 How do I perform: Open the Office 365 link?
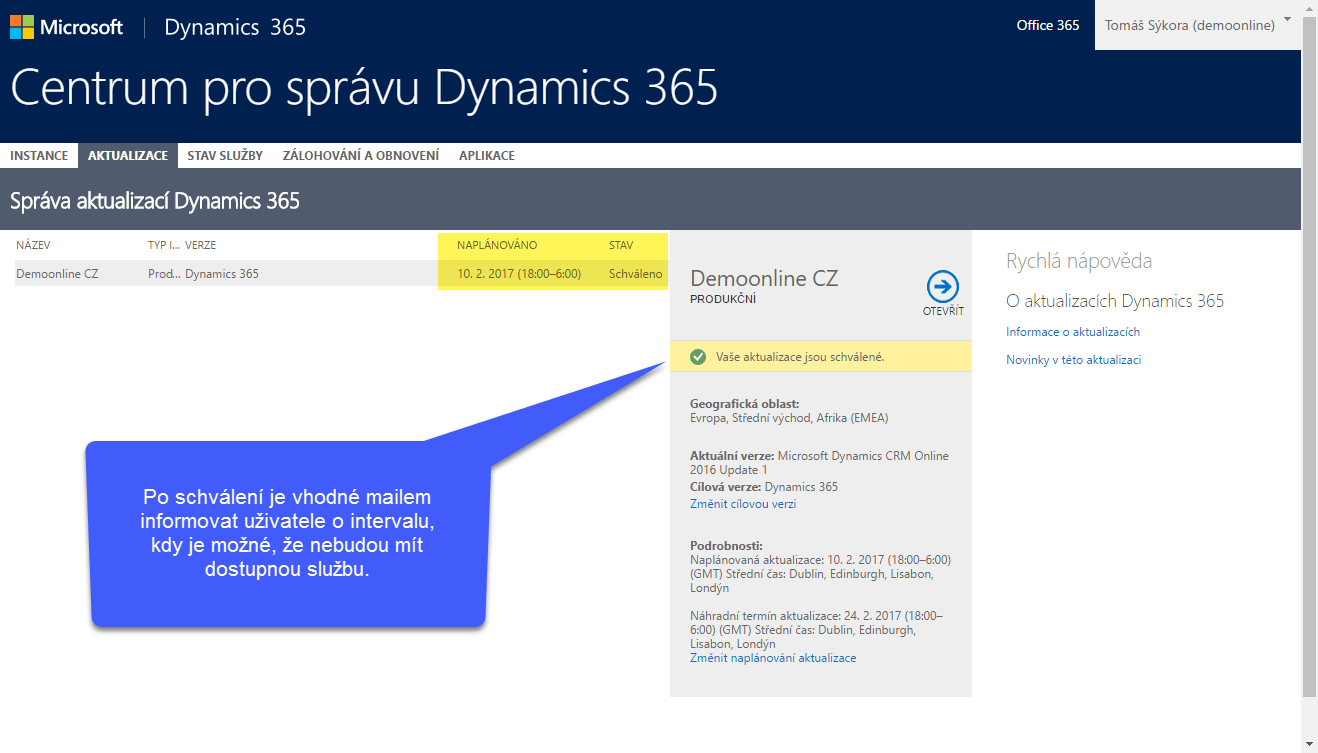(1048, 25)
